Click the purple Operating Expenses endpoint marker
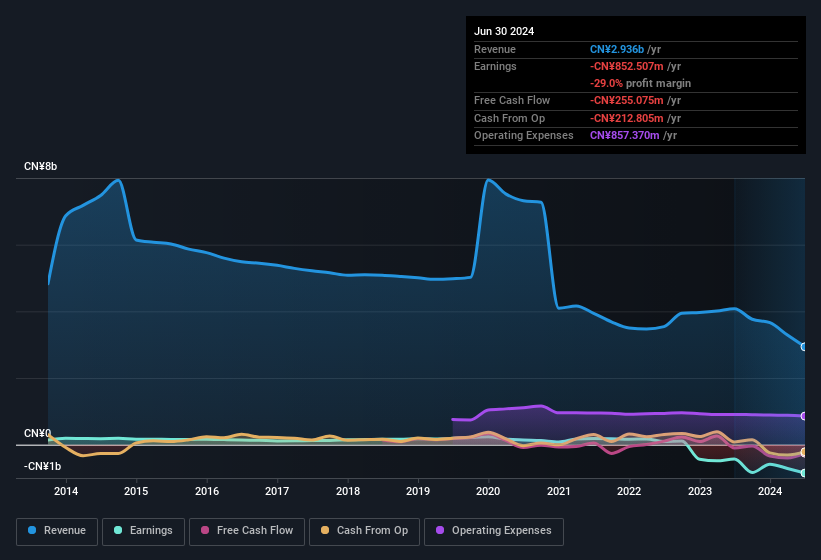The image size is (821, 560). point(804,416)
